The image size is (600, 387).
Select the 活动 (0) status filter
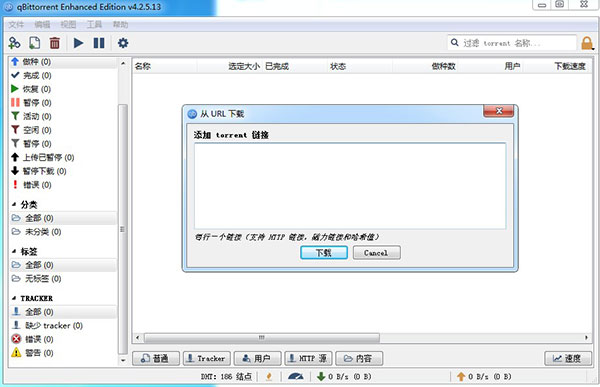tap(63, 116)
